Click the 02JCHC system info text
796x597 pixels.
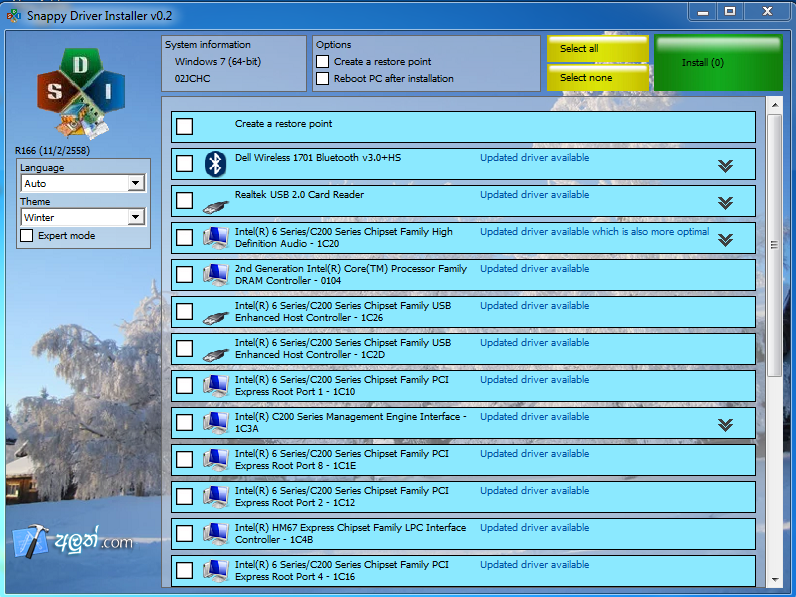coord(192,79)
